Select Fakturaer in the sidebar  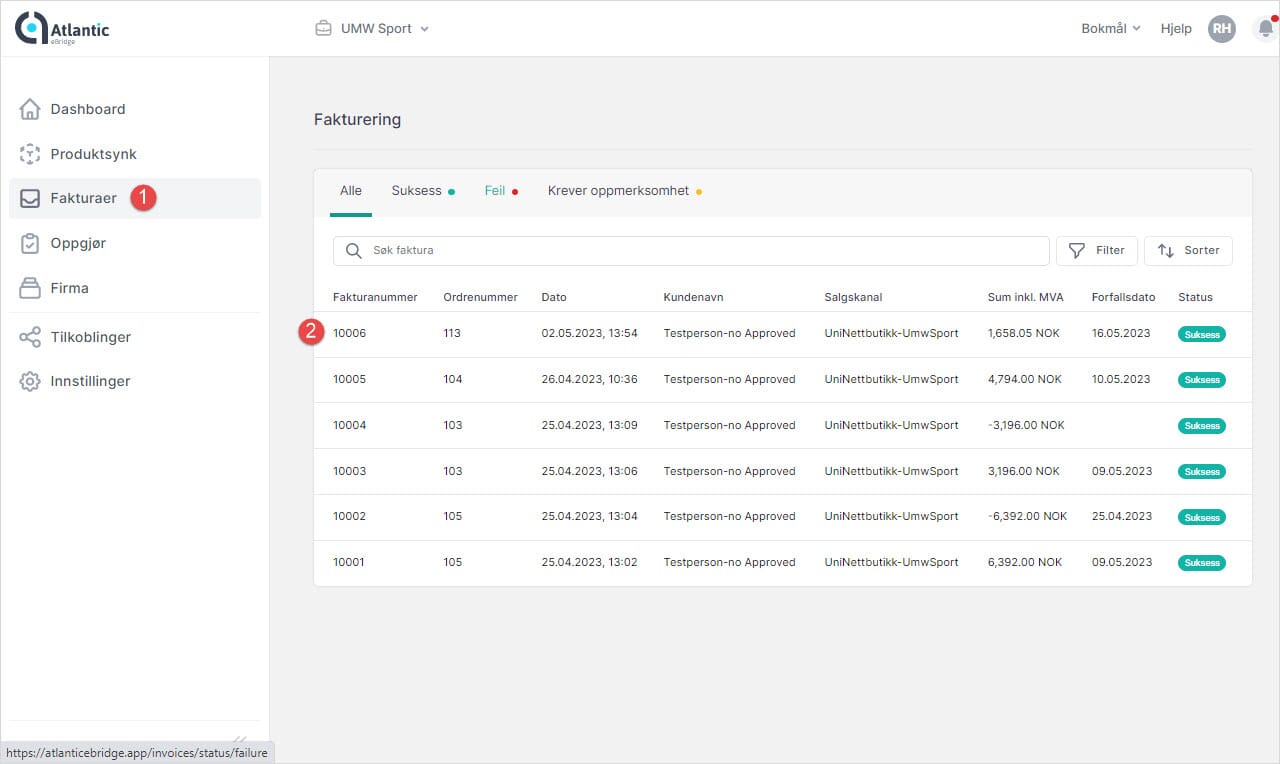click(84, 198)
